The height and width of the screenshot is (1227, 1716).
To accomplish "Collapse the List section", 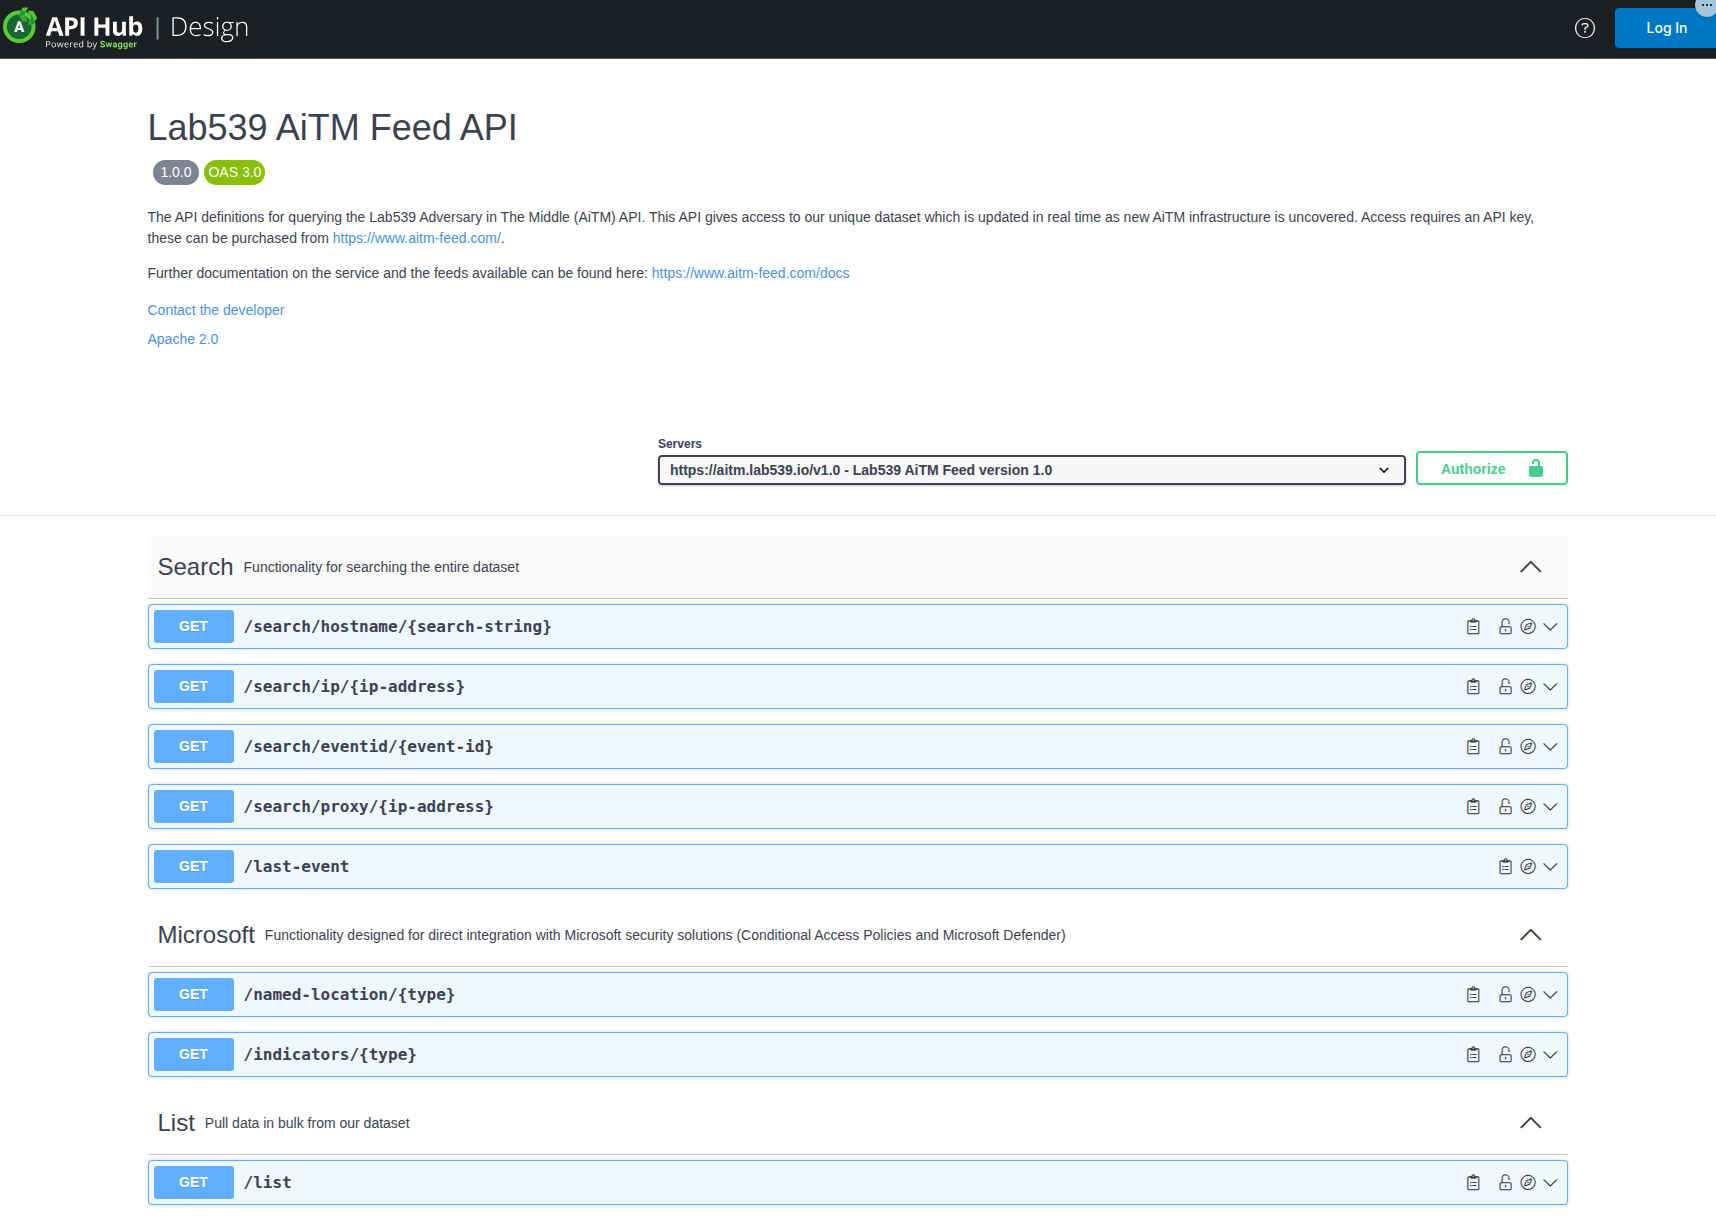I will tap(1530, 1123).
